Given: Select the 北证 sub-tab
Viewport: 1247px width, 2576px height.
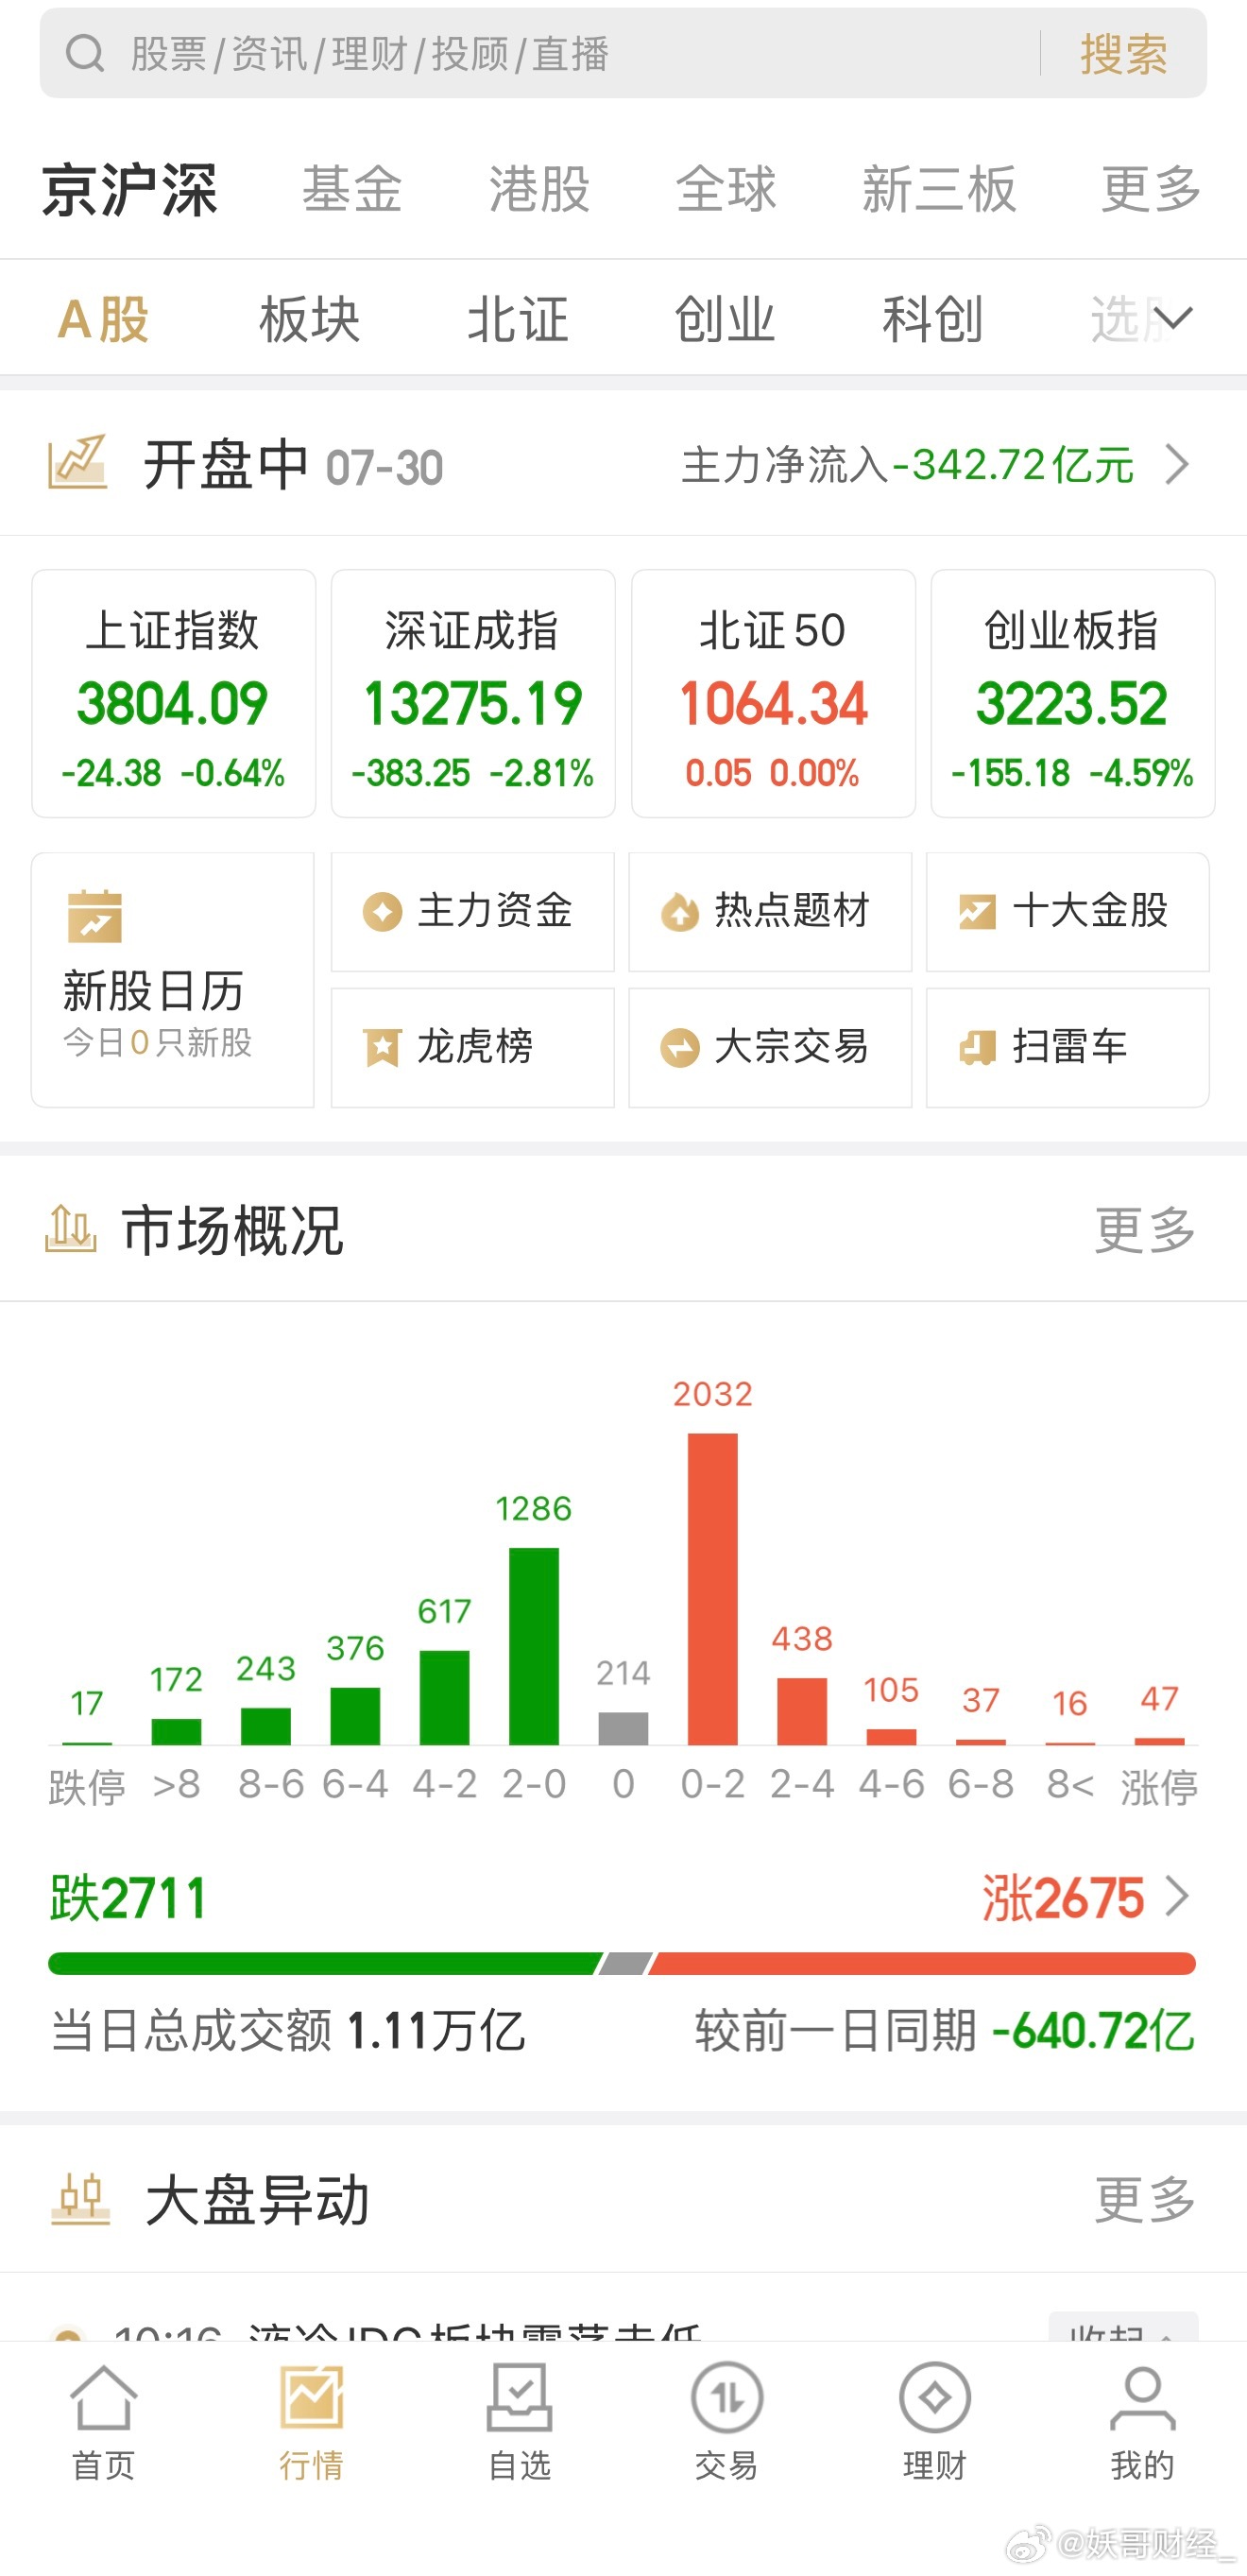Looking at the screenshot, I should point(517,320).
